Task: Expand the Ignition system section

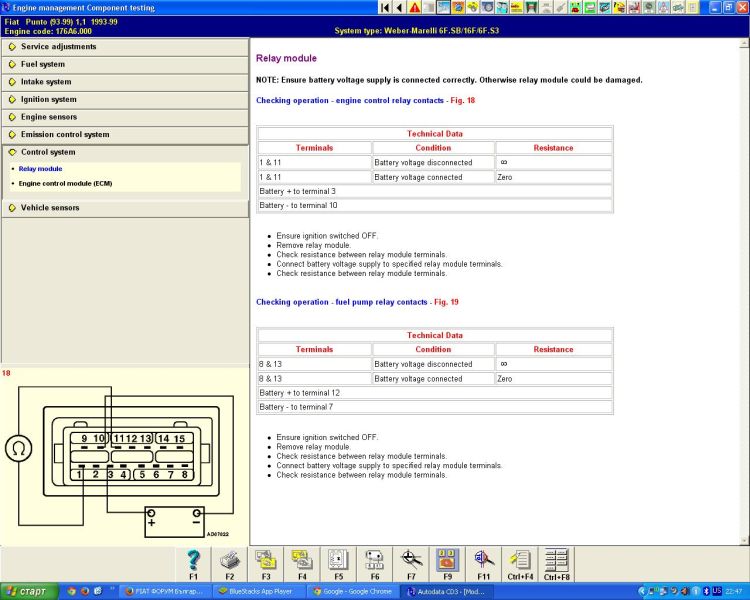Action: (x=48, y=100)
